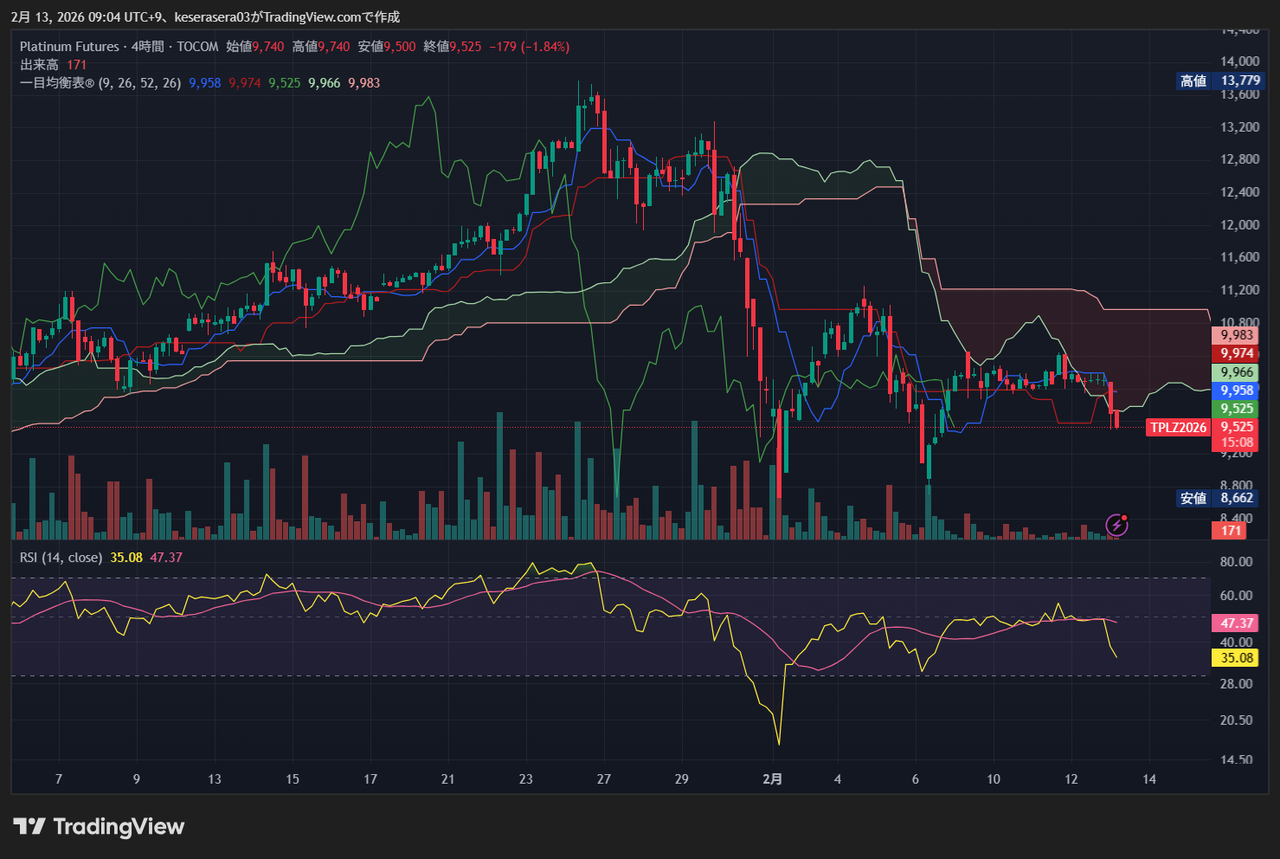The height and width of the screenshot is (859, 1280).
Task: Click 14,000 on the price axis
Action: (1238, 62)
